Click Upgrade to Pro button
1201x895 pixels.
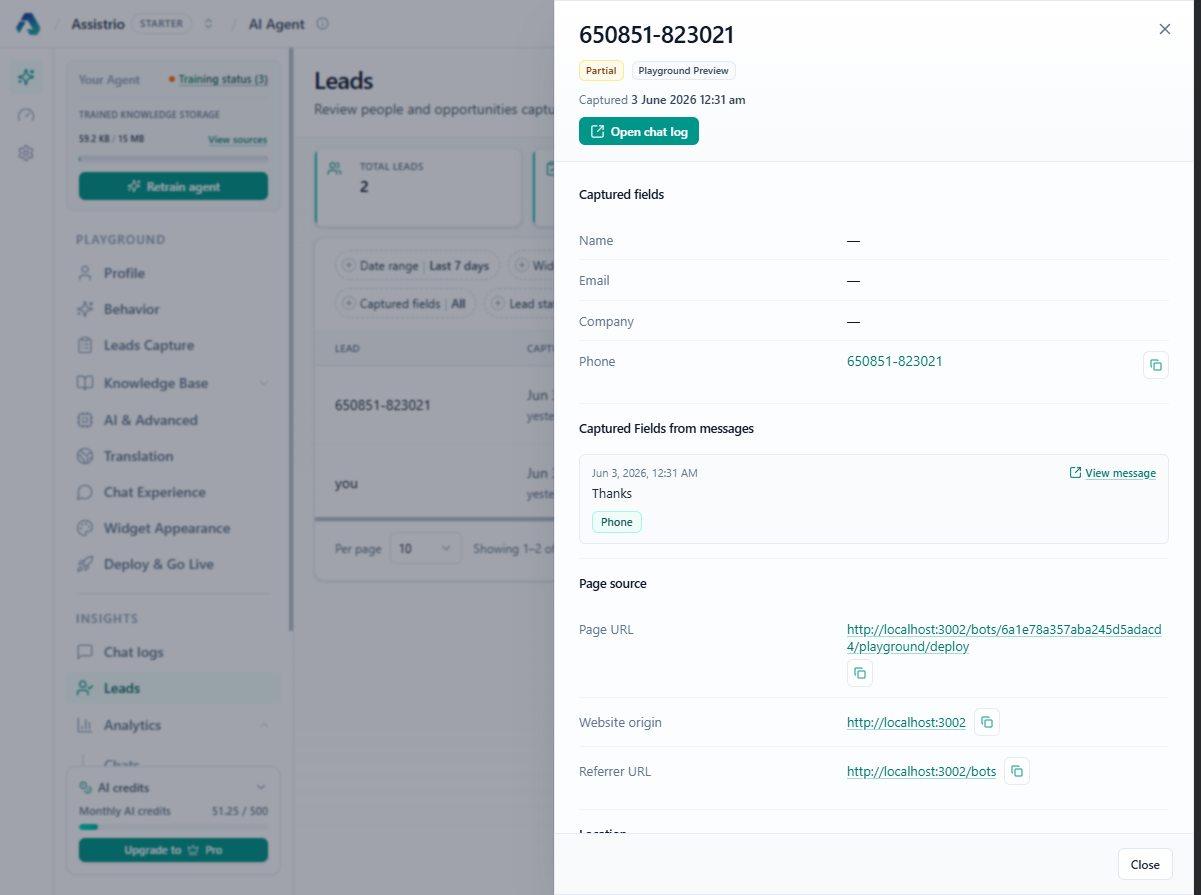pyautogui.click(x=173, y=850)
